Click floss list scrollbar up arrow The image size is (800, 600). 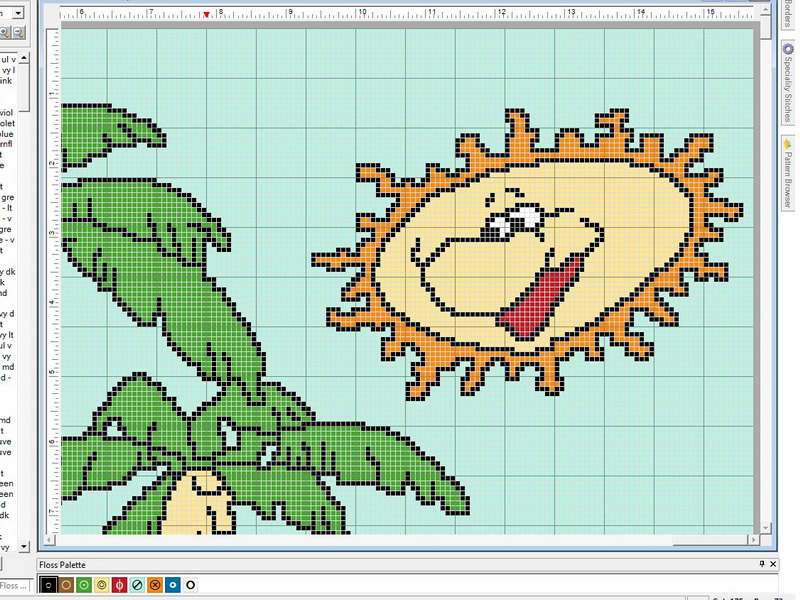(24, 59)
